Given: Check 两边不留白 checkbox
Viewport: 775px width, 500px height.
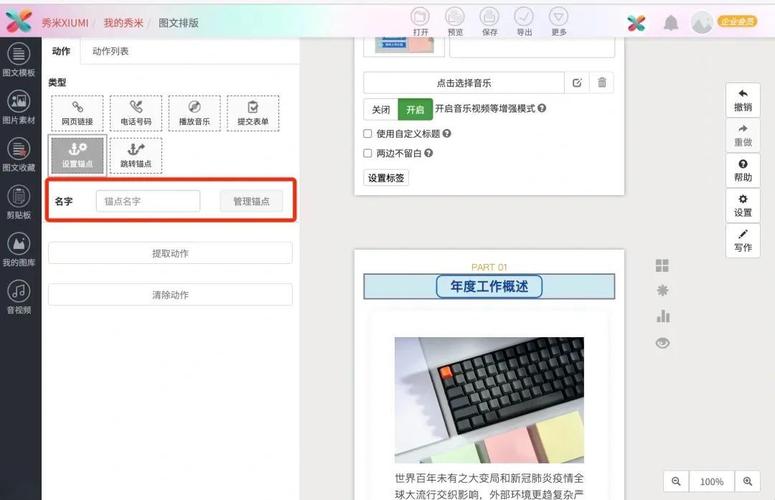Looking at the screenshot, I should 368,153.
